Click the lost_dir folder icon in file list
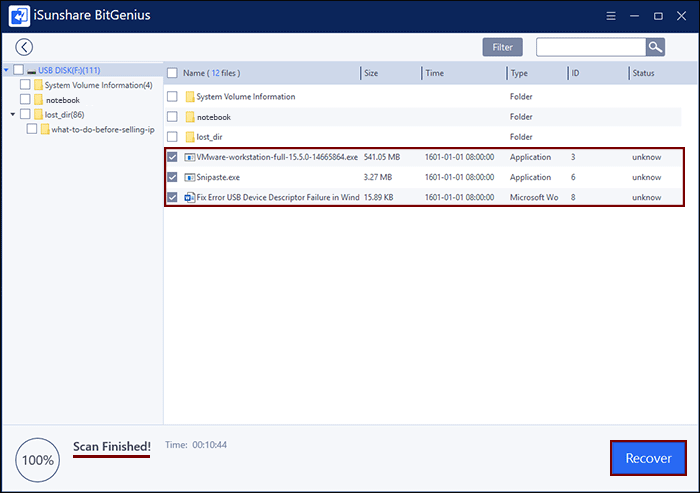The height and width of the screenshot is (493, 700). (x=190, y=137)
